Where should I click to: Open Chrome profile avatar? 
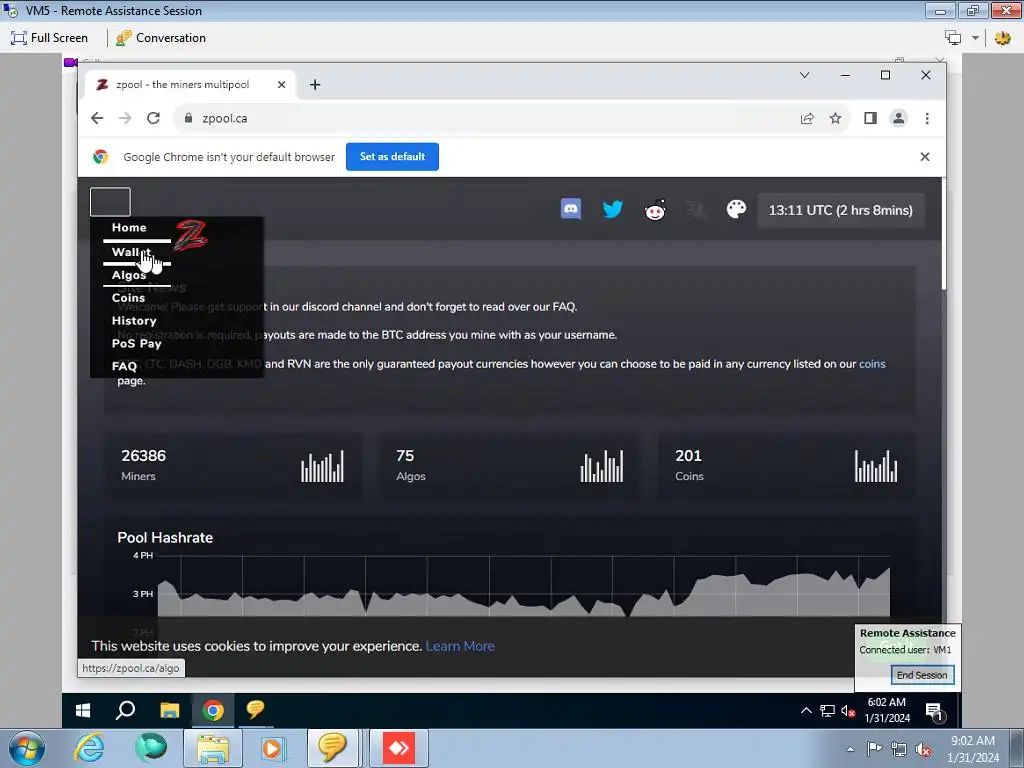pyautogui.click(x=899, y=118)
